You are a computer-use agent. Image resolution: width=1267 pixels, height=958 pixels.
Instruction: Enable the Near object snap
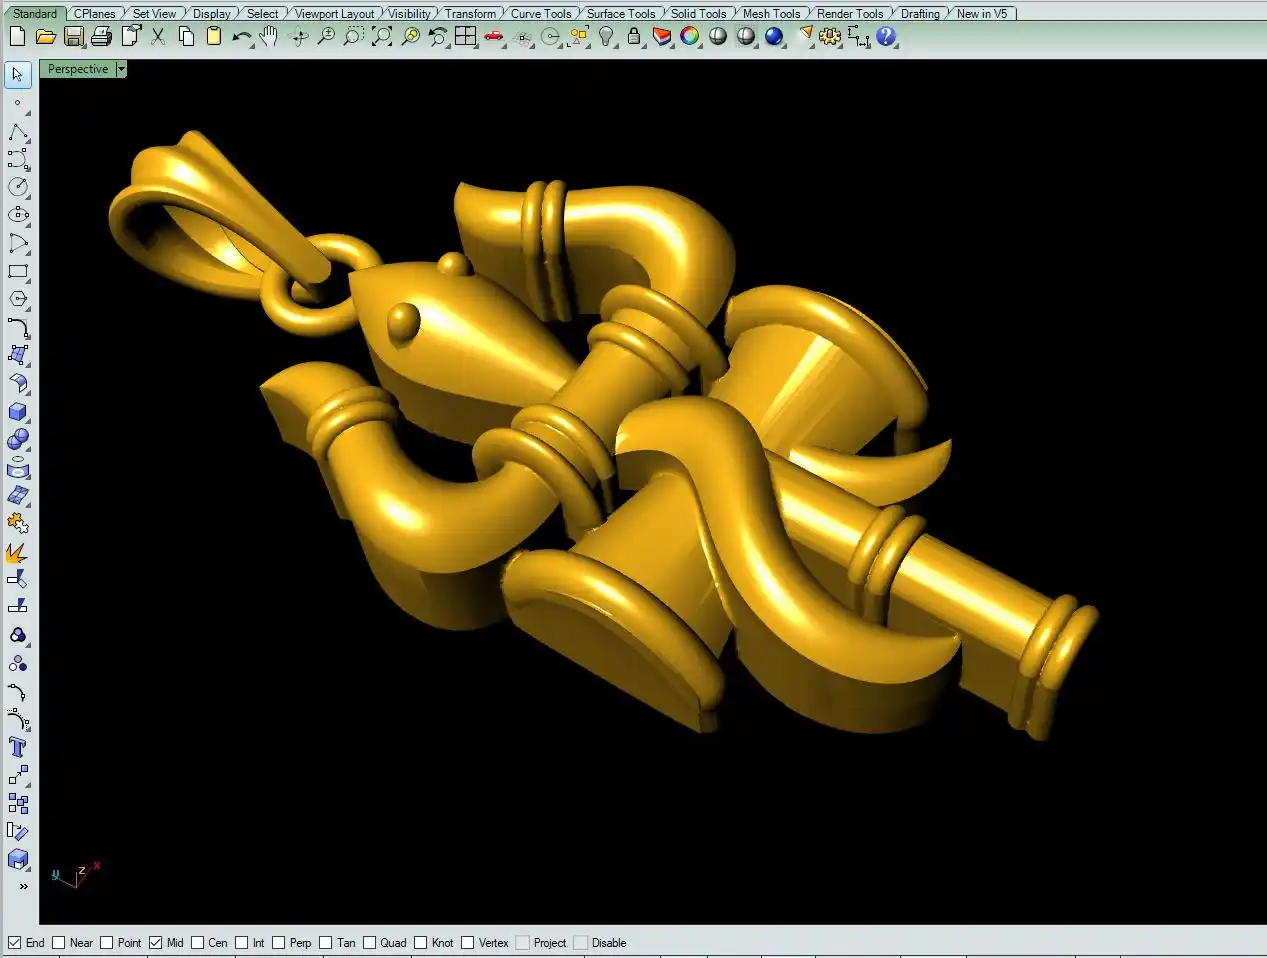pos(59,943)
